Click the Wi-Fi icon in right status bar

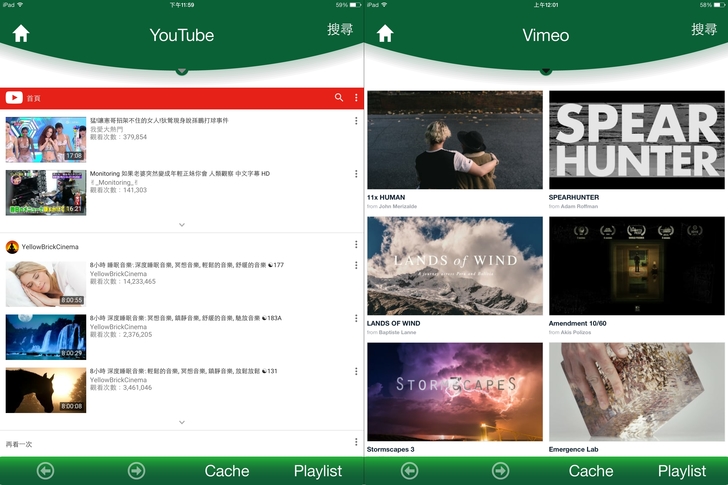tap(384, 5)
